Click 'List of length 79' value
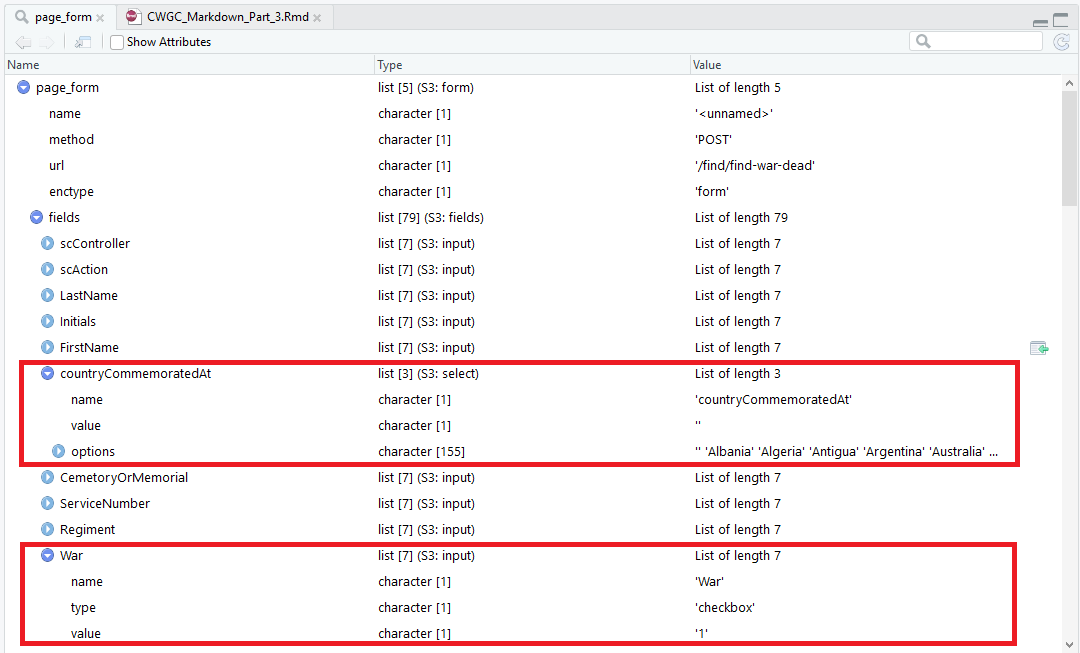The width and height of the screenshot is (1080, 653). [741, 218]
